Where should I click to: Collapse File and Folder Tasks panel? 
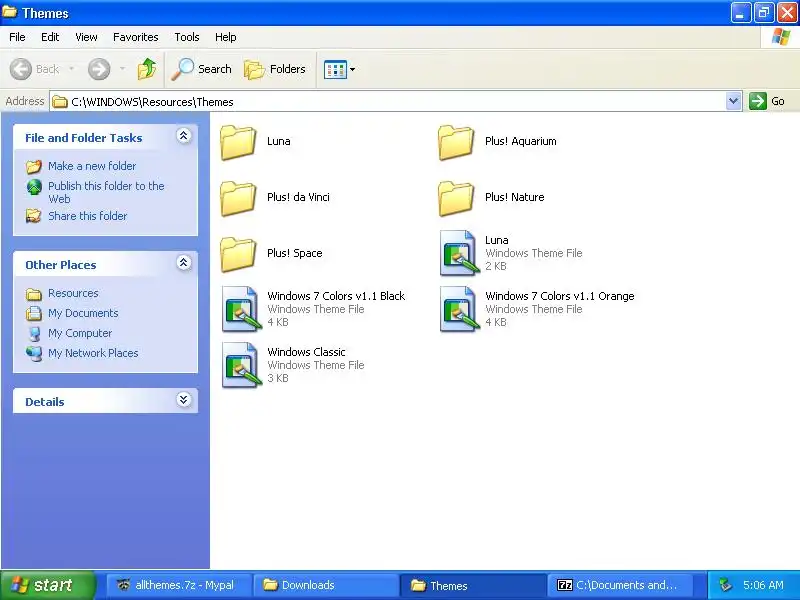coord(184,136)
